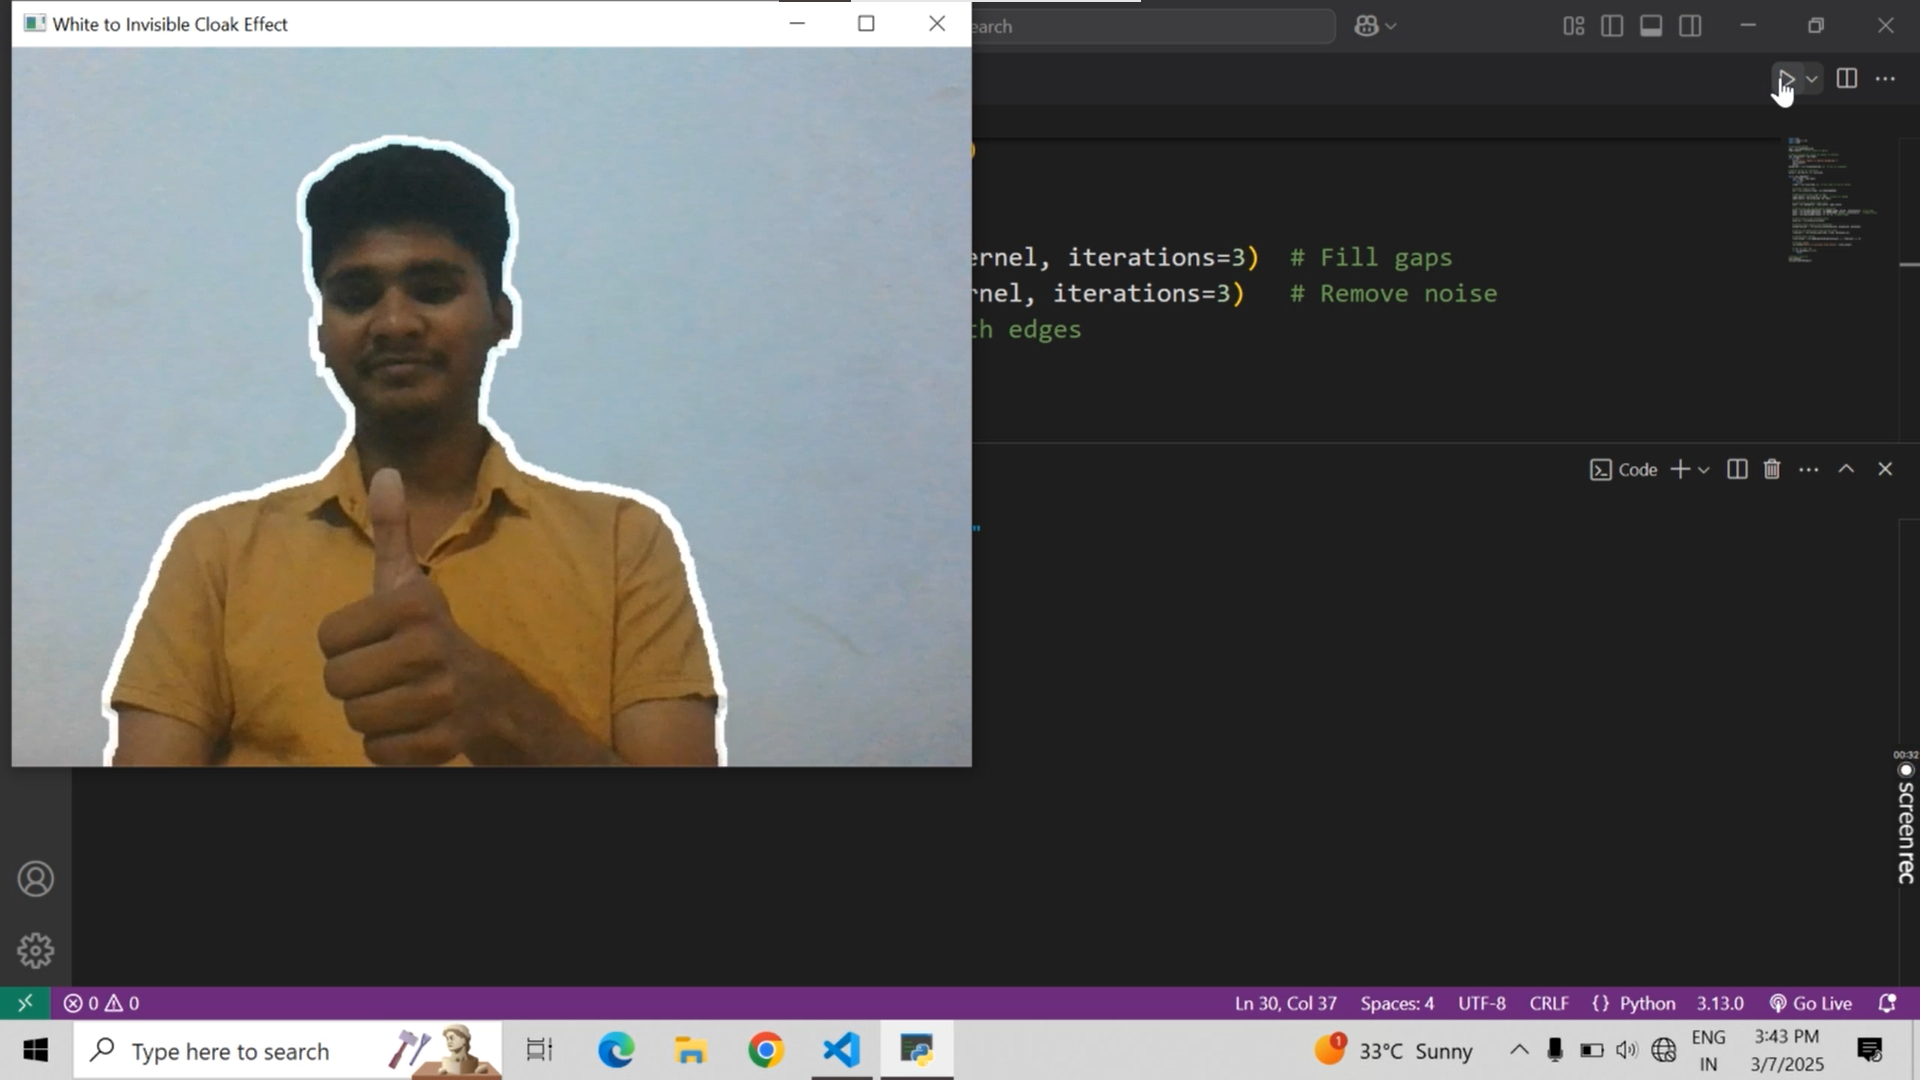Open the Accounts icon in activity bar

[36, 879]
